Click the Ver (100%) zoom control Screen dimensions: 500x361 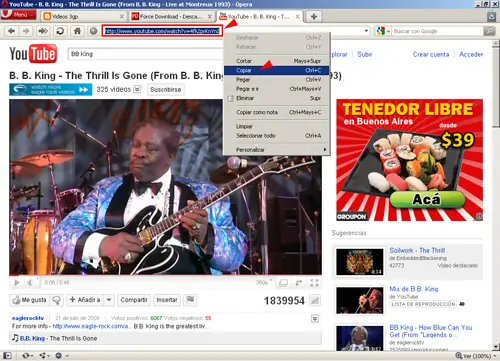click(474, 356)
